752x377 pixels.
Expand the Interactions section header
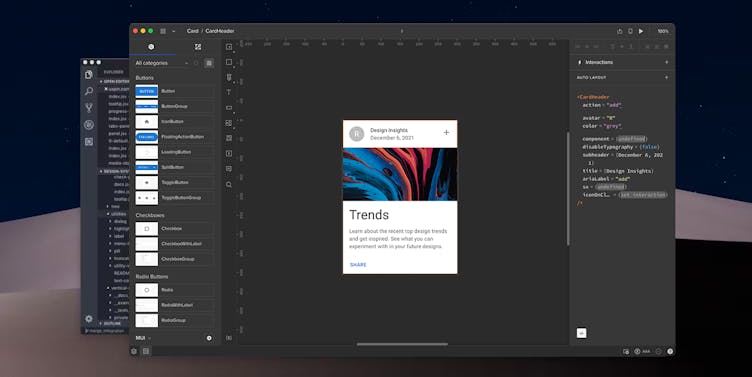[x=596, y=62]
